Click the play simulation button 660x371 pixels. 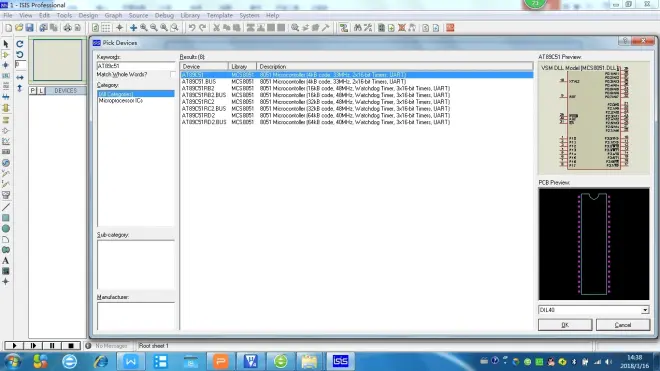(14, 346)
